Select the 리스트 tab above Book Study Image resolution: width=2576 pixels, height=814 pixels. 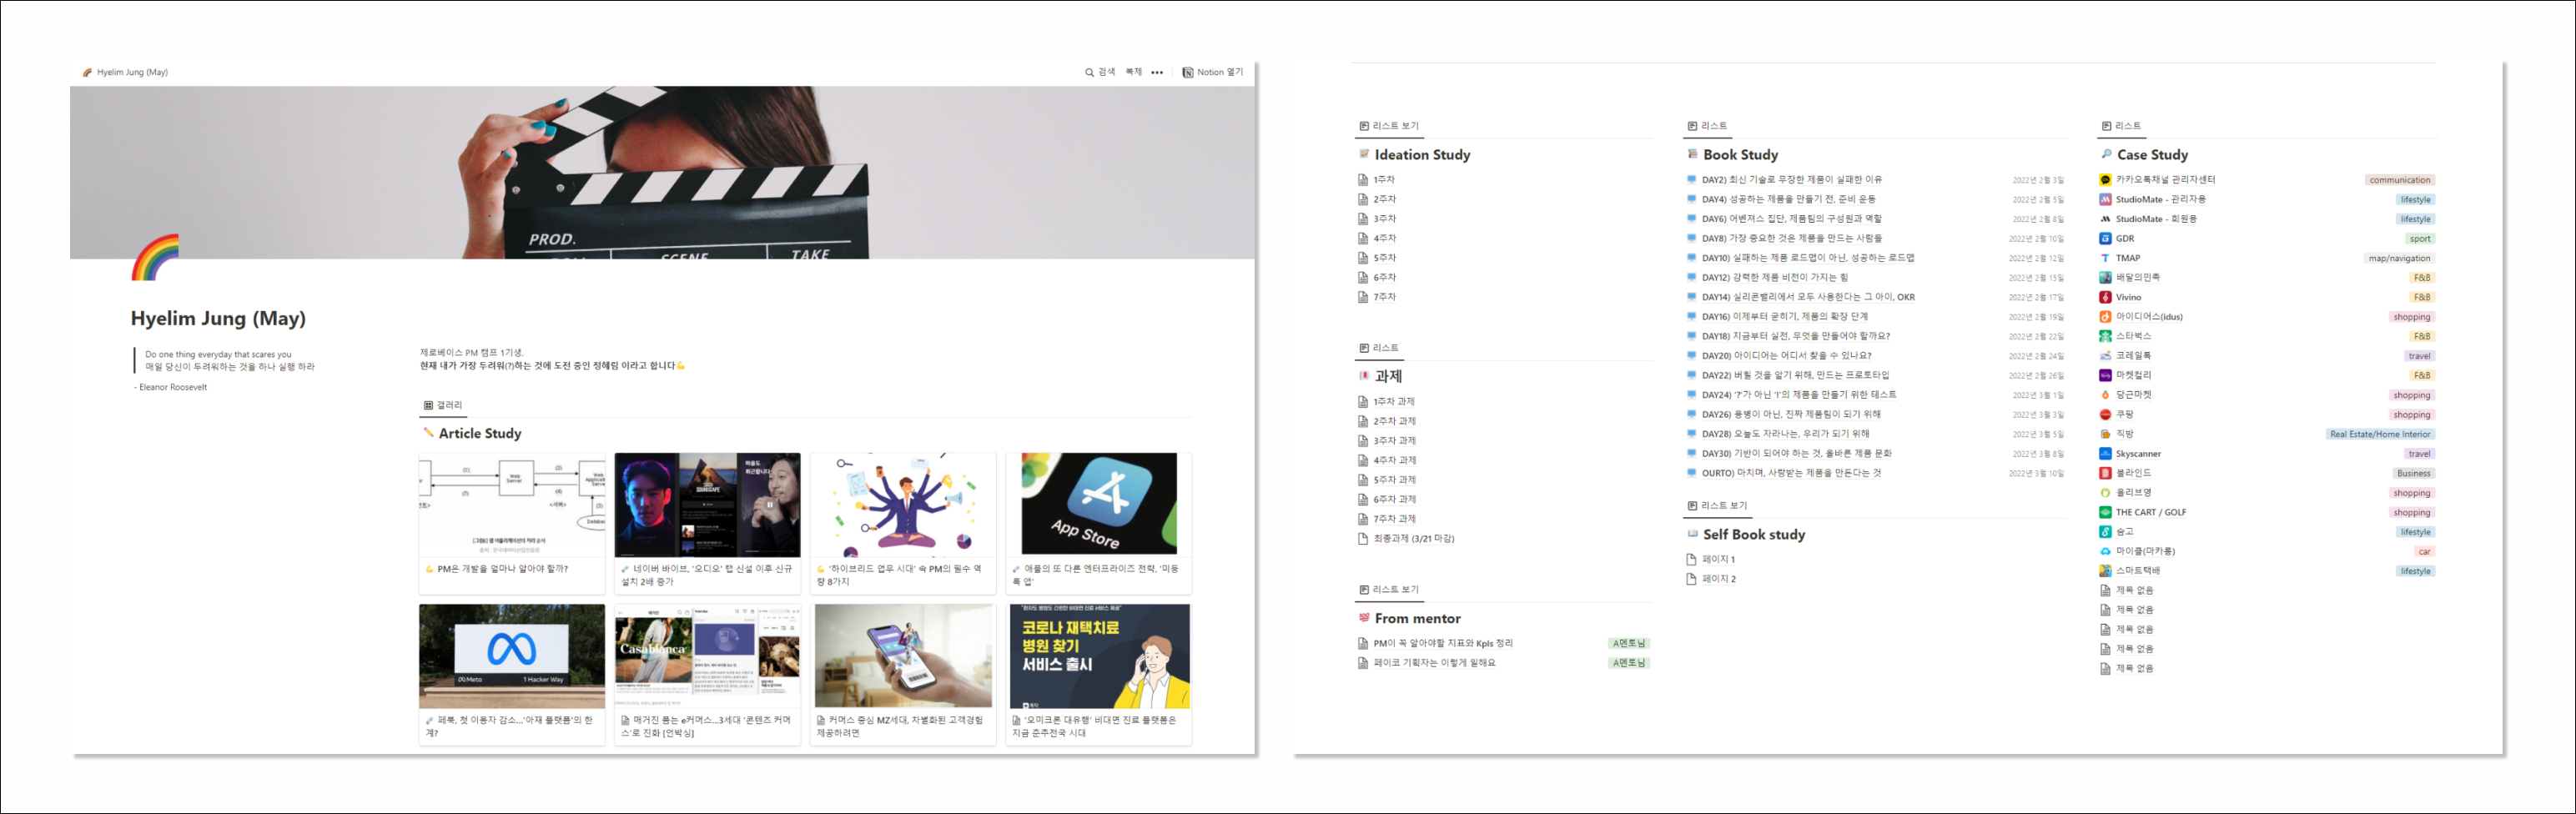click(1707, 126)
